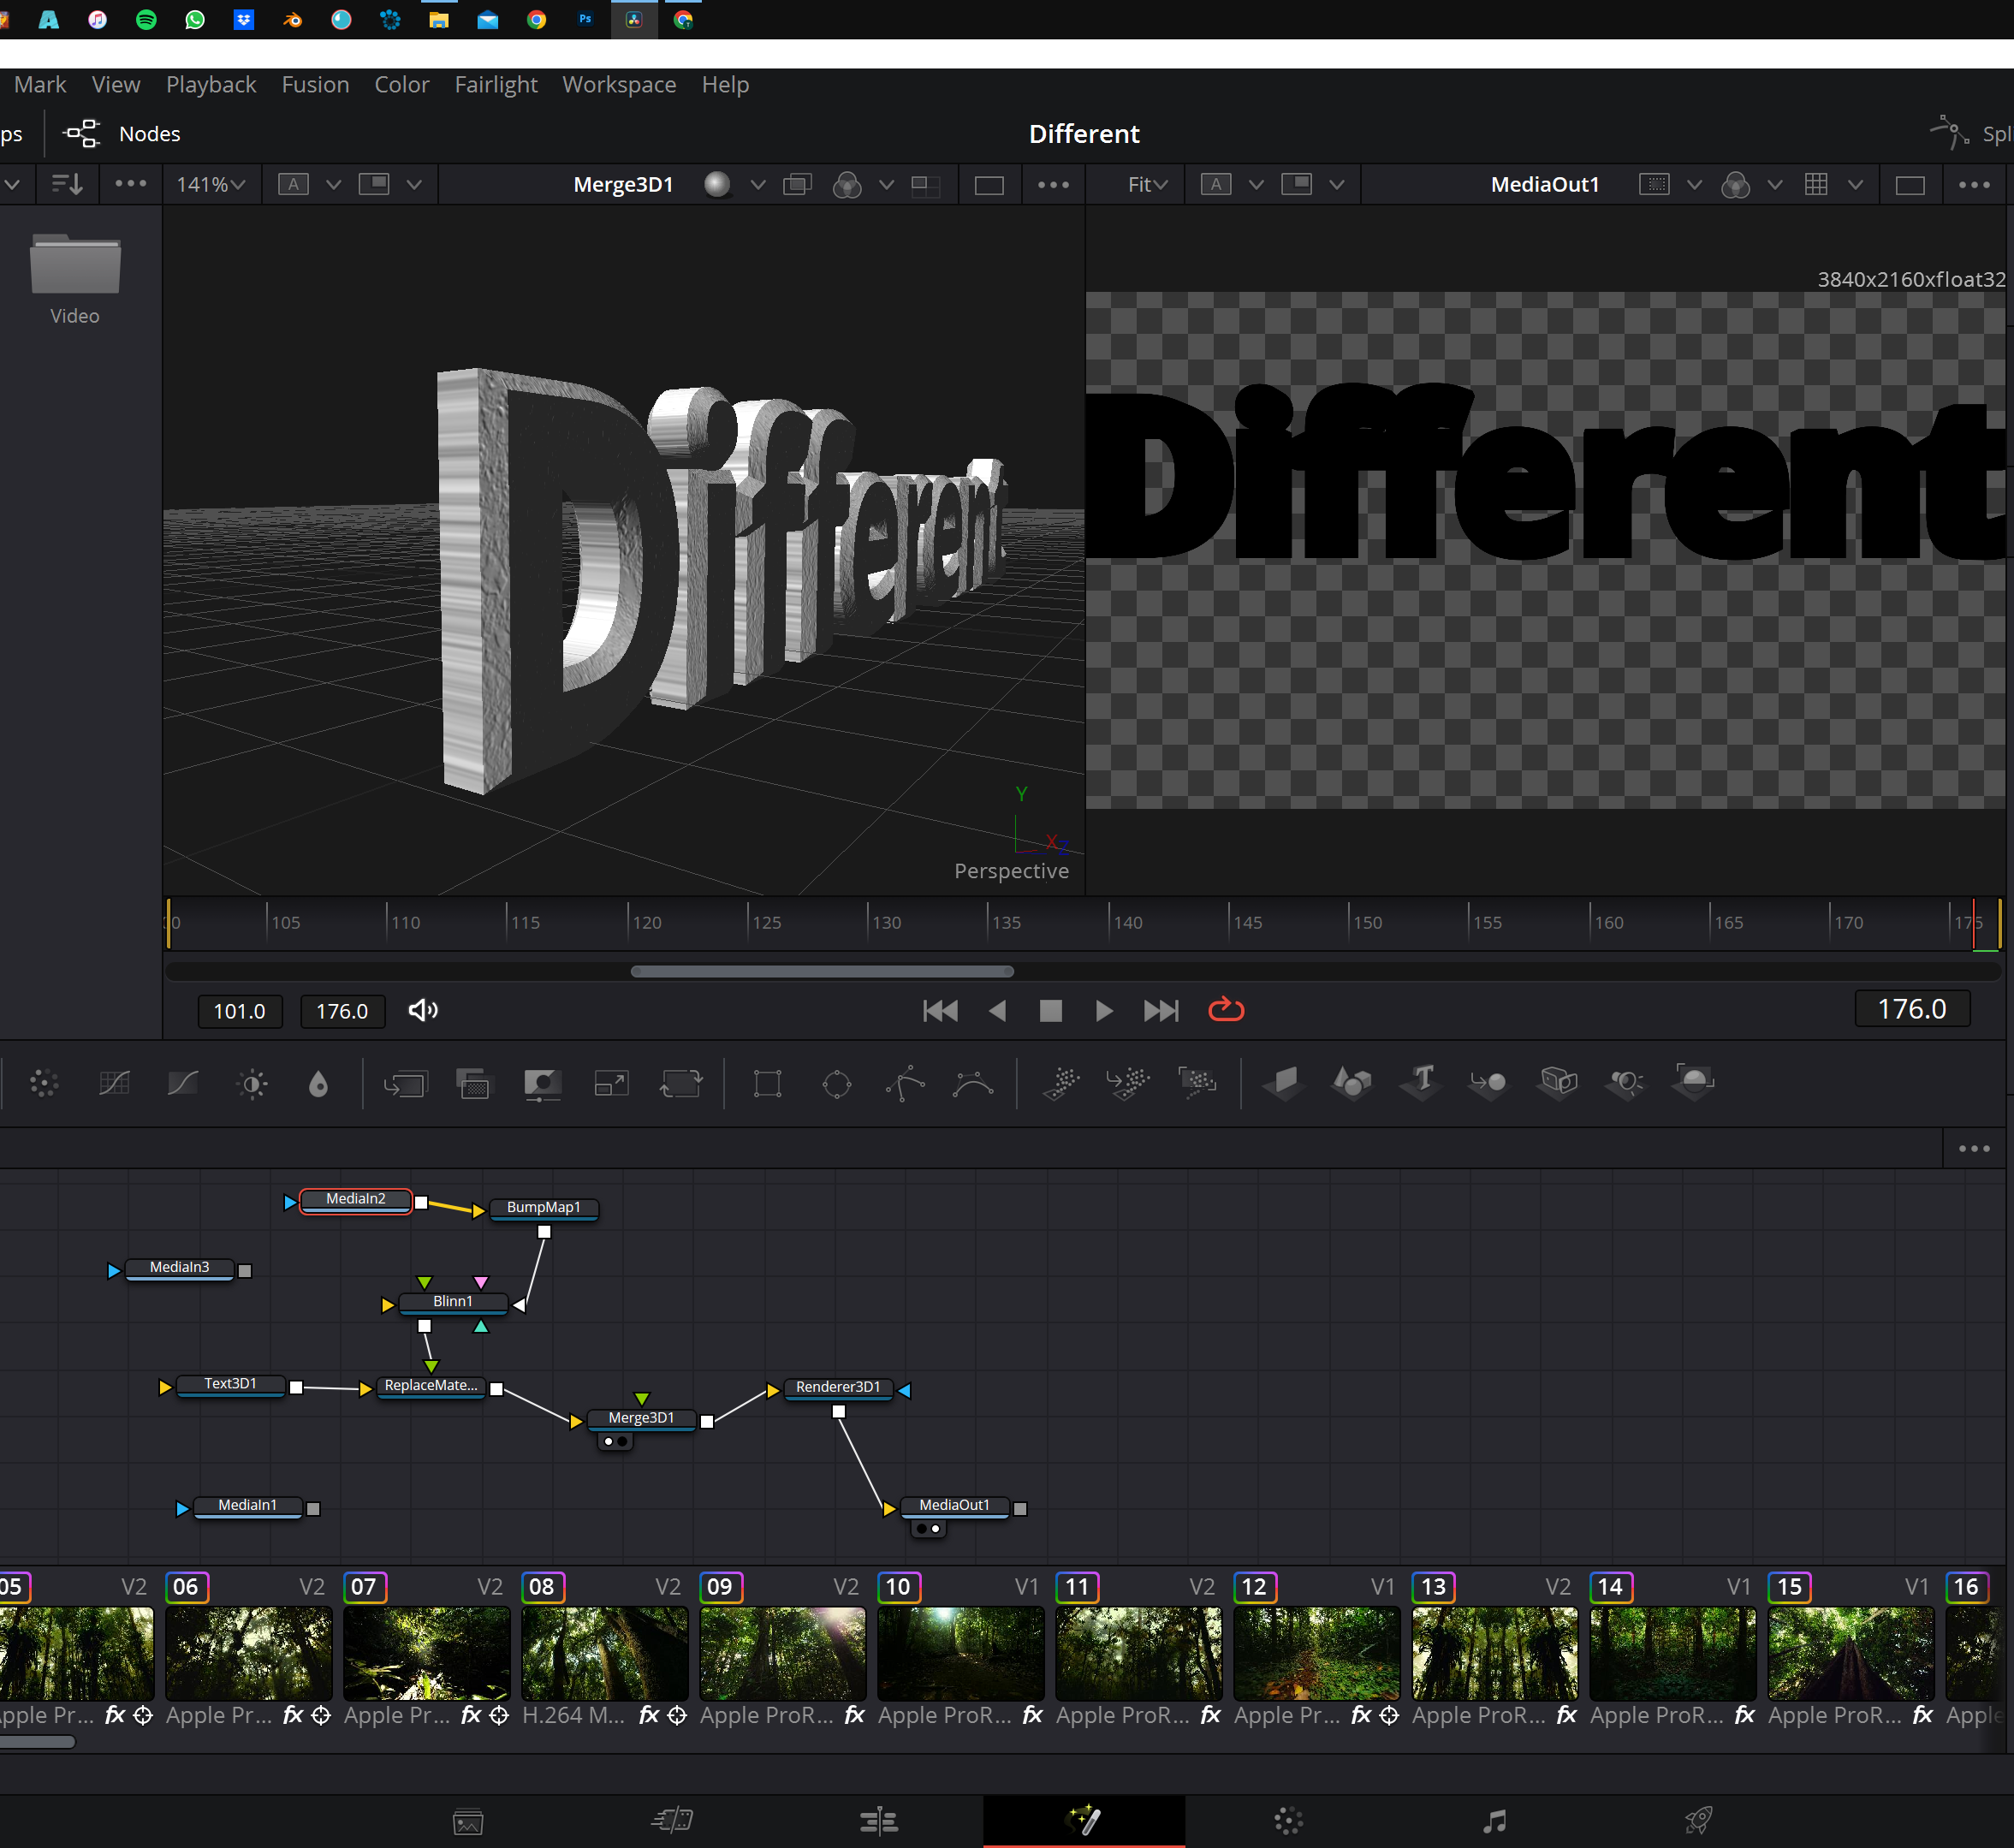2014x1848 pixels.
Task: Jump to first frame button
Action: coord(940,1011)
